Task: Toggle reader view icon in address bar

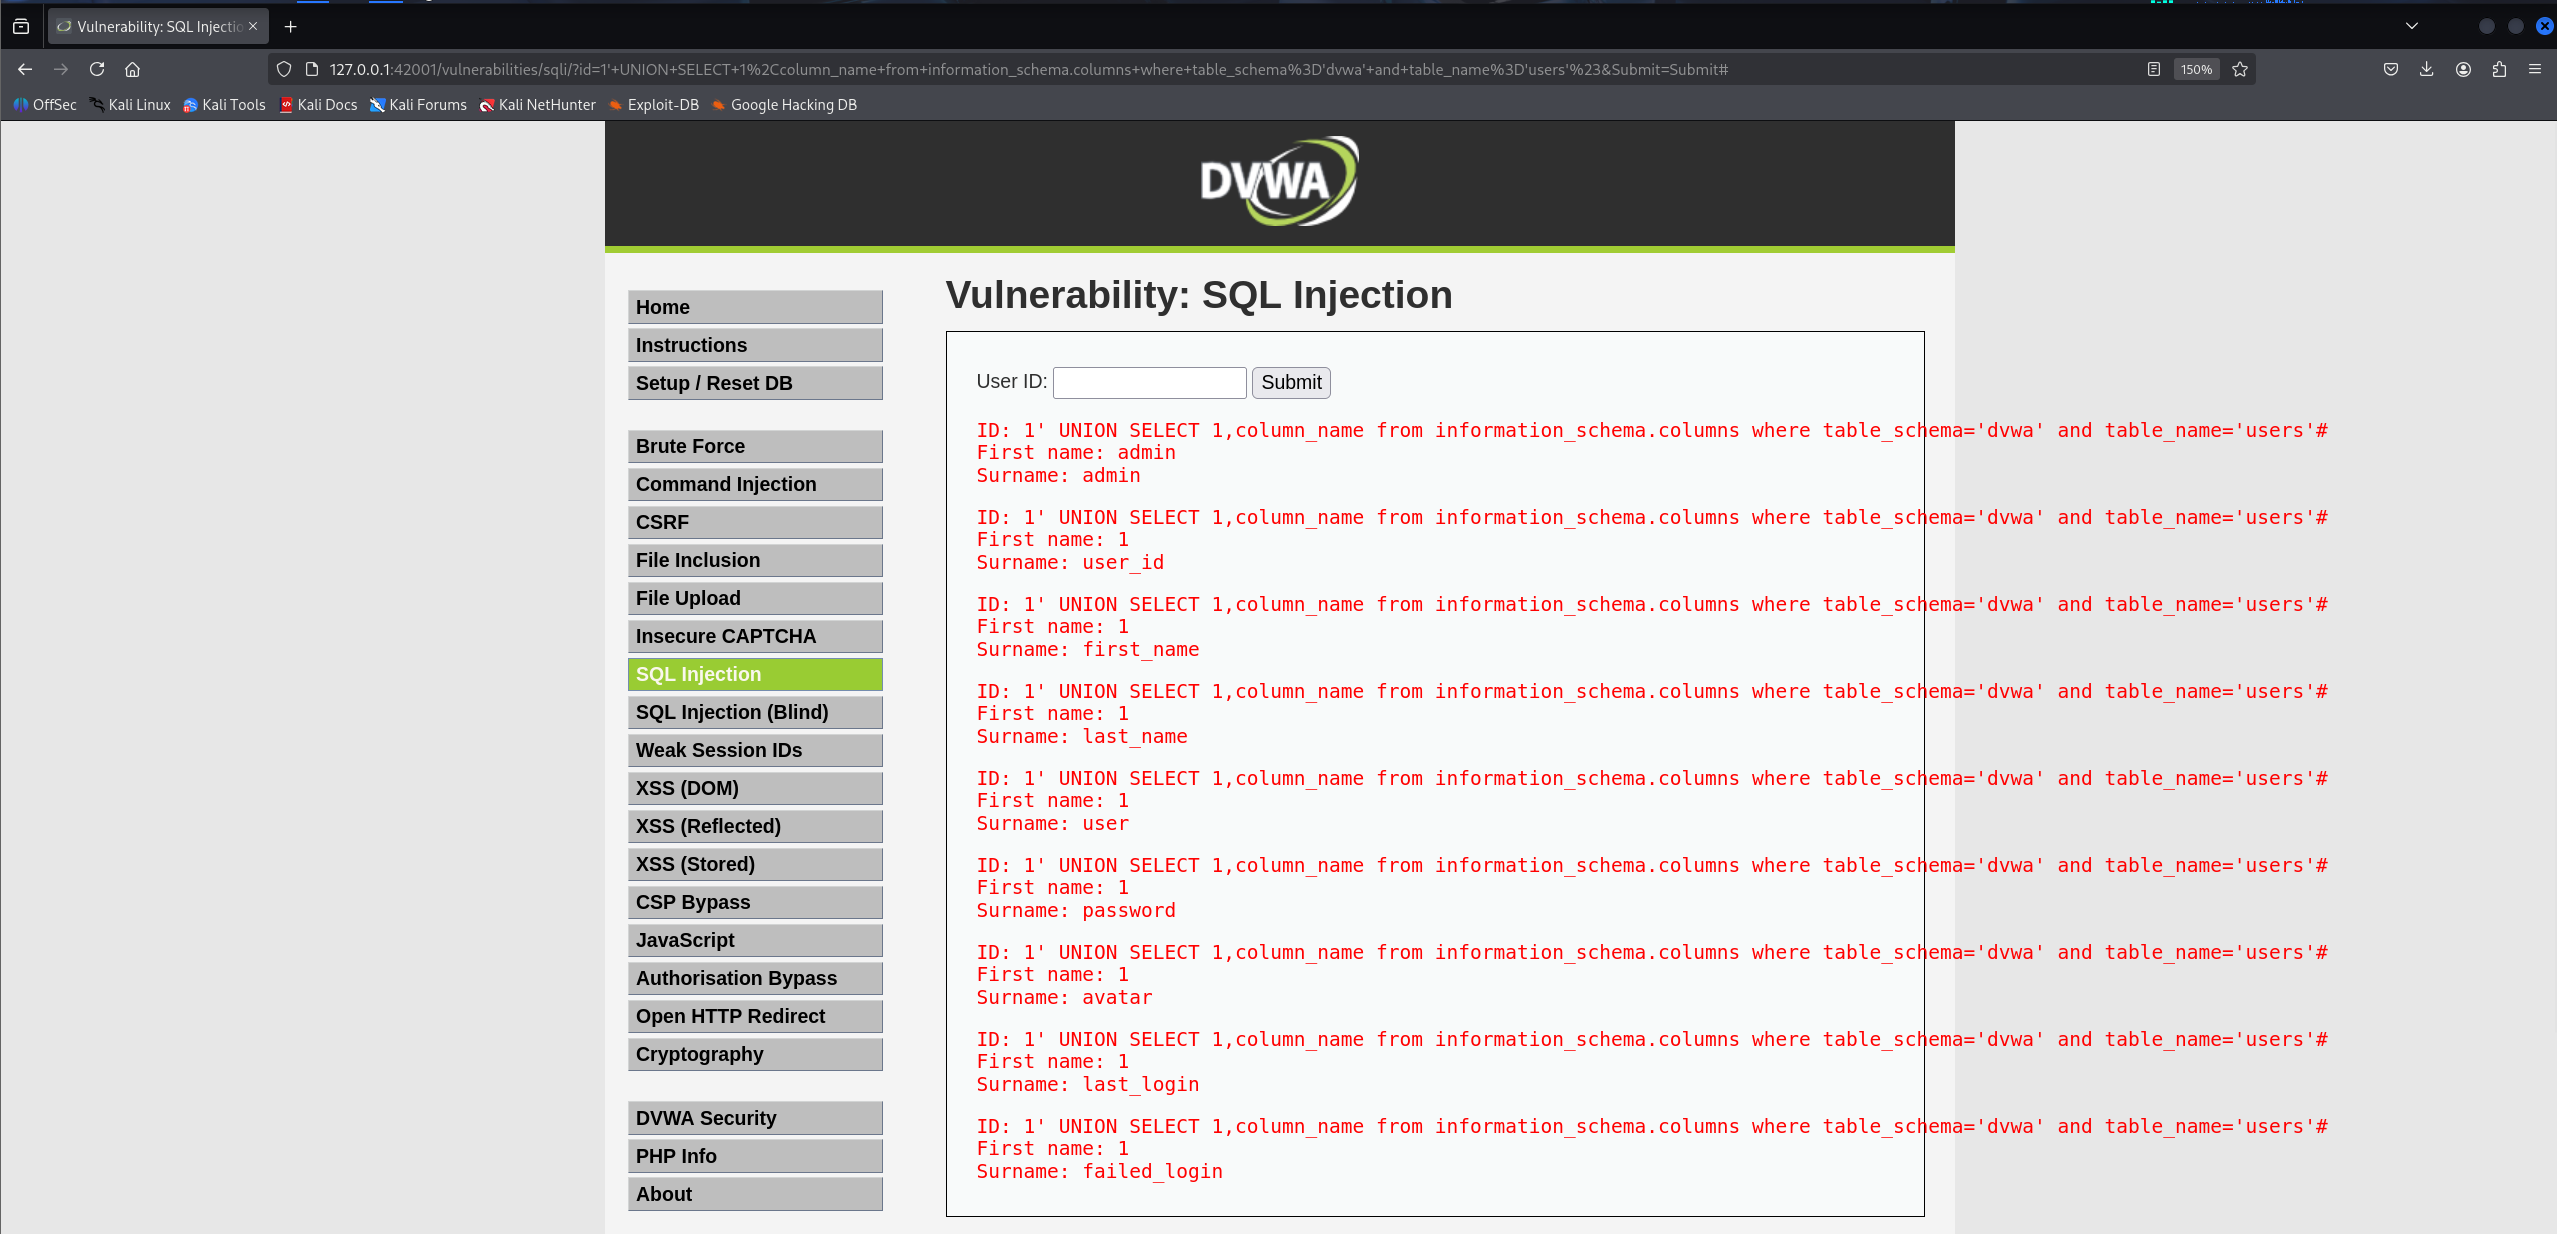Action: 2154,69
